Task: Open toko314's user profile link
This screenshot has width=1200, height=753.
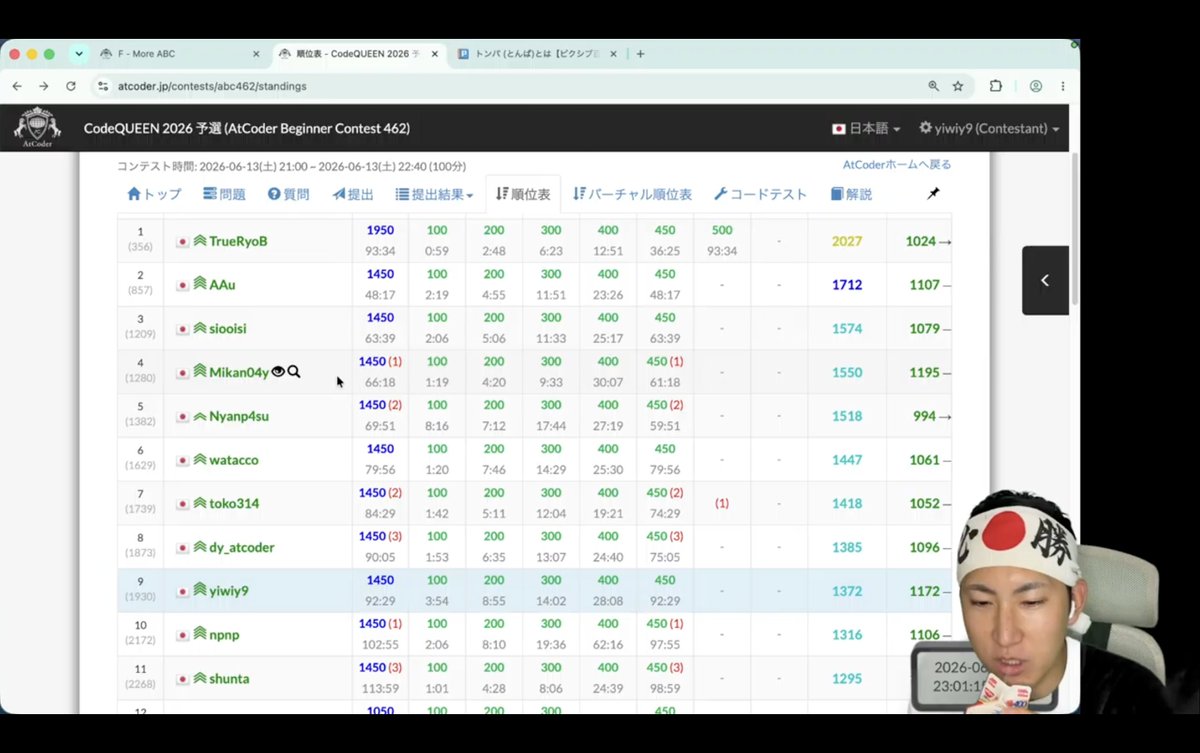Action: [234, 503]
